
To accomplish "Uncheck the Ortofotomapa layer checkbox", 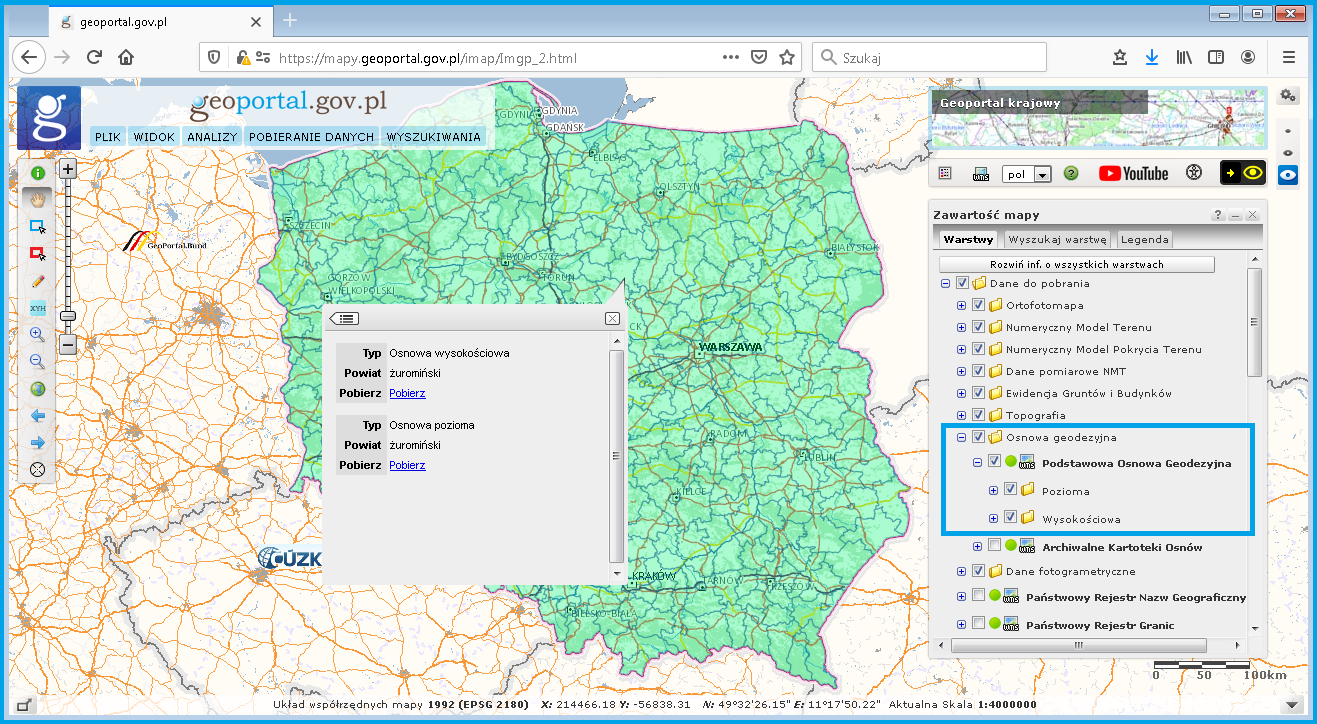I will click(978, 305).
